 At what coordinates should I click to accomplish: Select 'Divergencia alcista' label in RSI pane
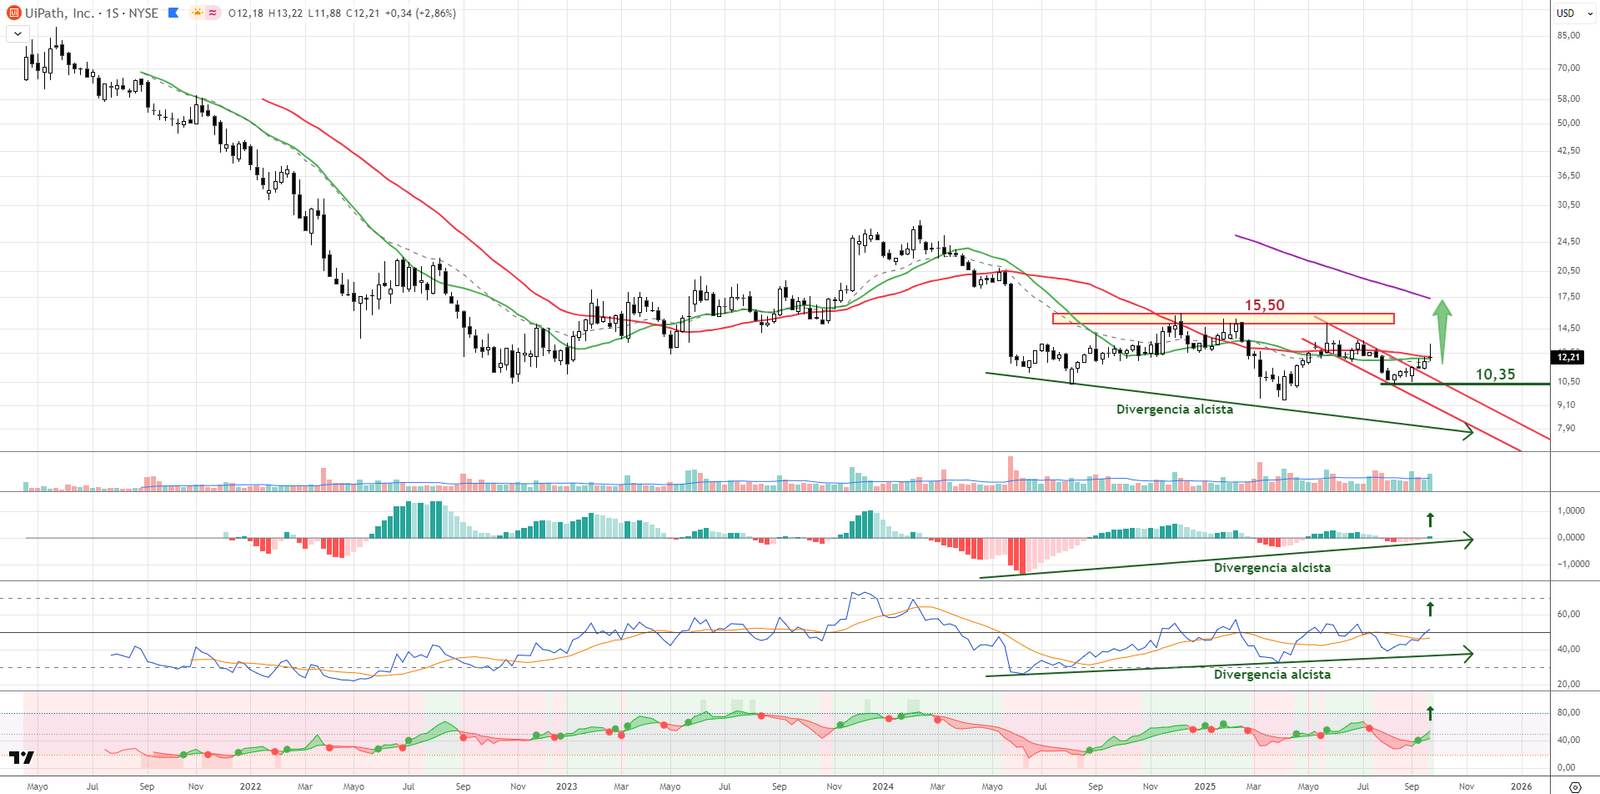pos(1271,674)
